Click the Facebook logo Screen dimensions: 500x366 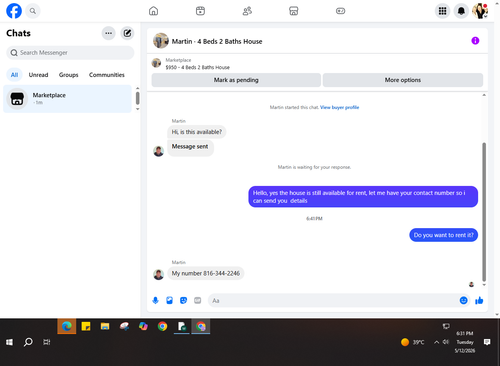[14, 11]
